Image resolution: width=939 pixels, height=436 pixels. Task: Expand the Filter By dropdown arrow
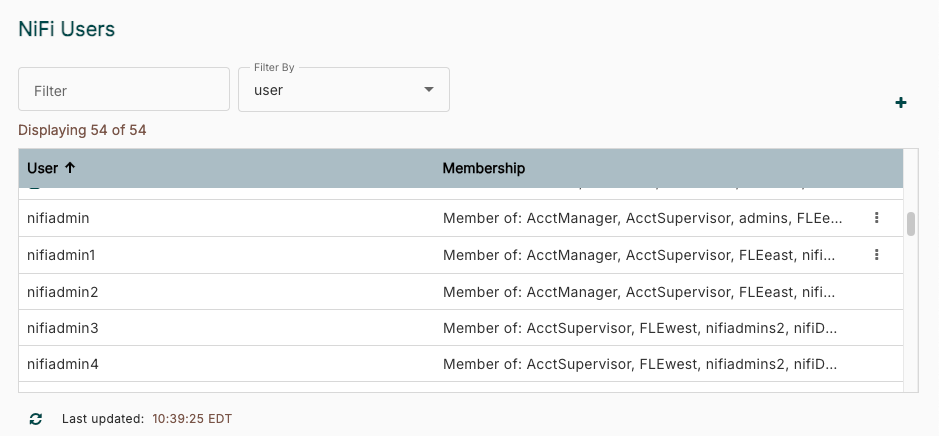pyautogui.click(x=429, y=90)
